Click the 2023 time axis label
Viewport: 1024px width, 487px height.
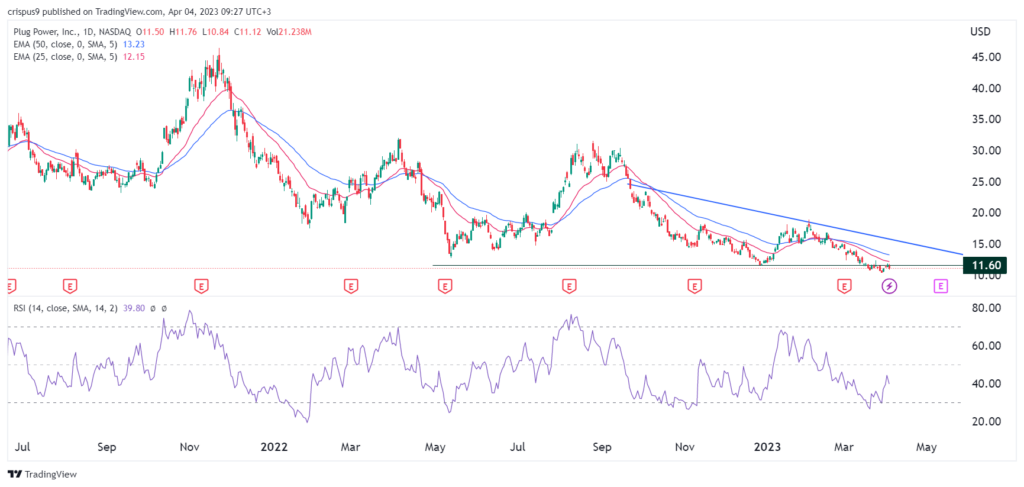(x=768, y=447)
